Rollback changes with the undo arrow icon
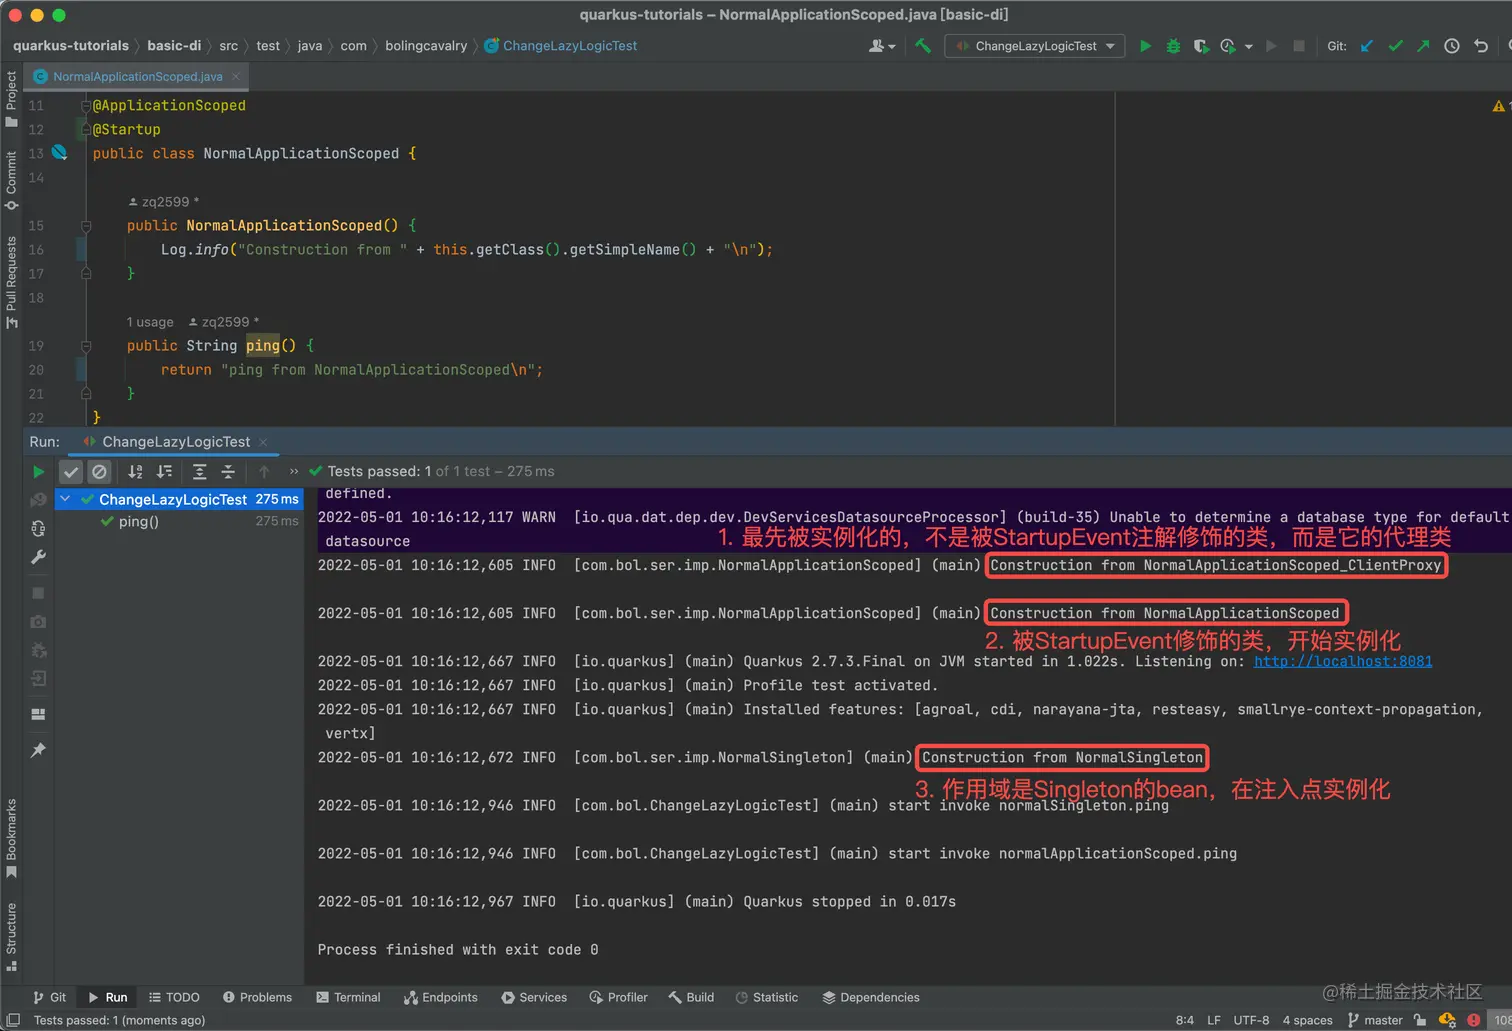The height and width of the screenshot is (1031, 1512). click(x=1481, y=46)
